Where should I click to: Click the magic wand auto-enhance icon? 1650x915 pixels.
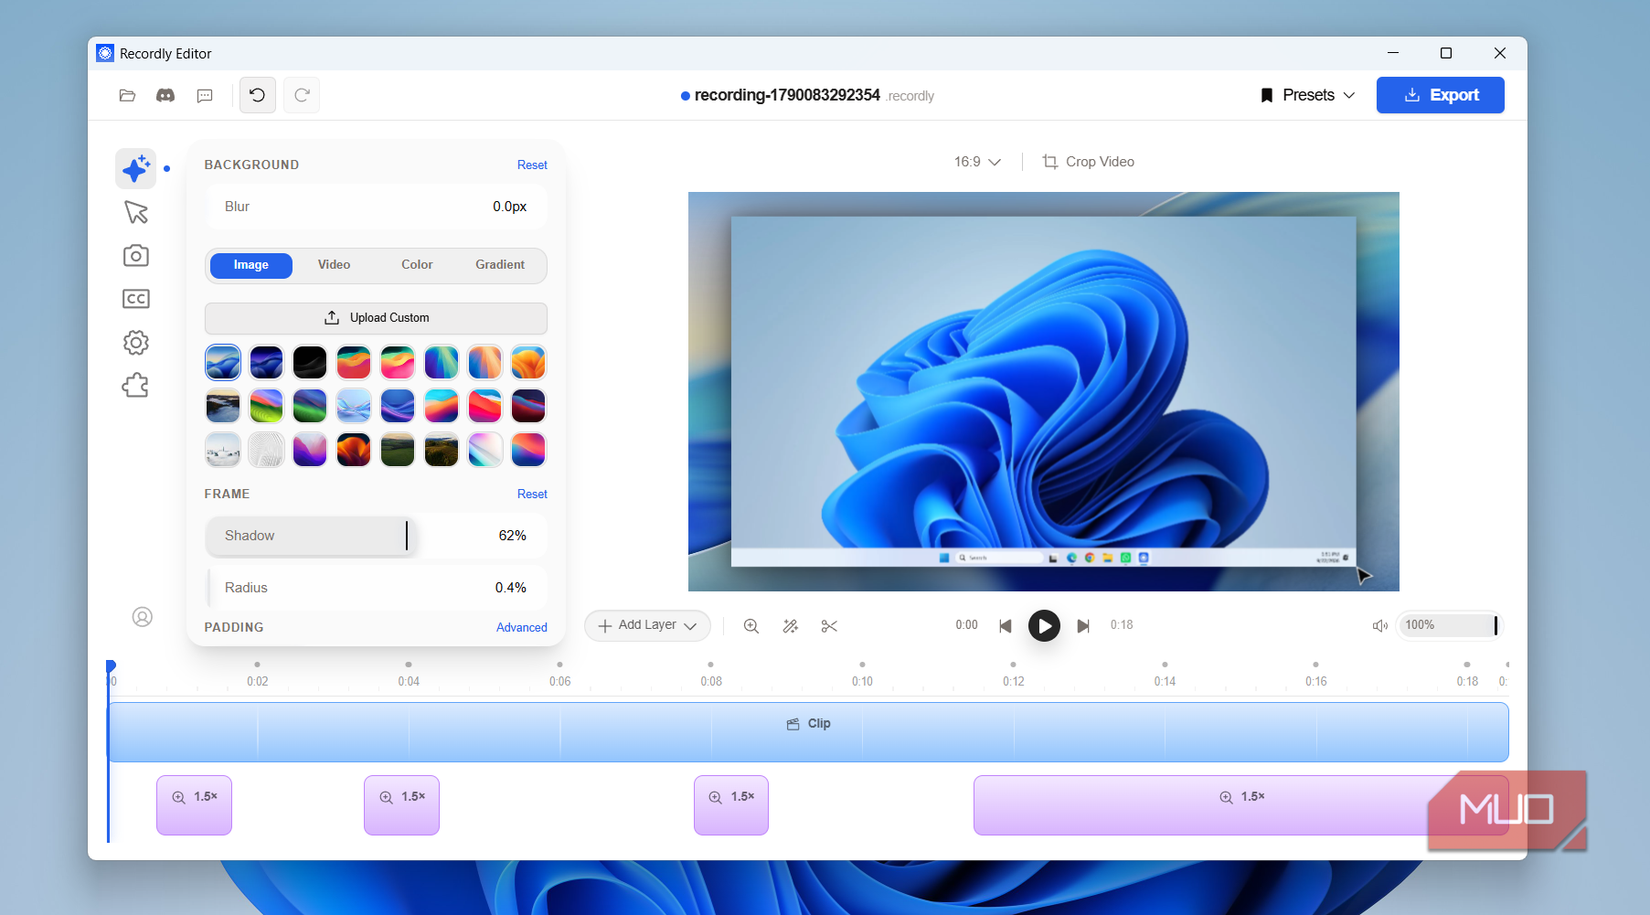tap(790, 626)
